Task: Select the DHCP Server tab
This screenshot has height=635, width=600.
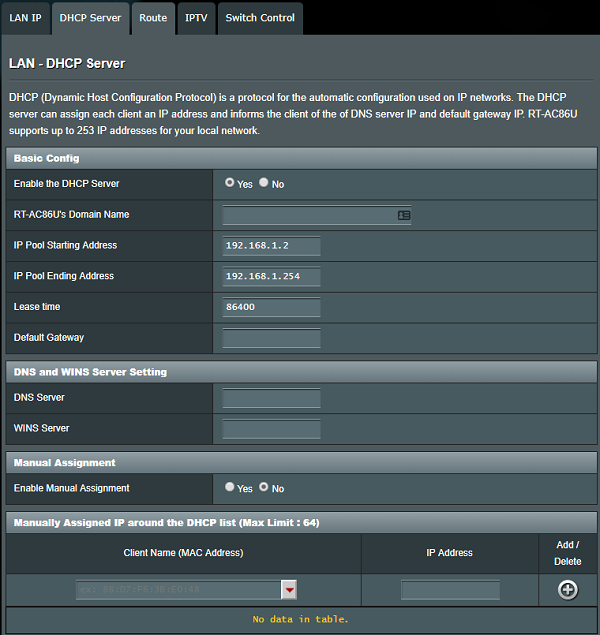Action: pyautogui.click(x=90, y=18)
